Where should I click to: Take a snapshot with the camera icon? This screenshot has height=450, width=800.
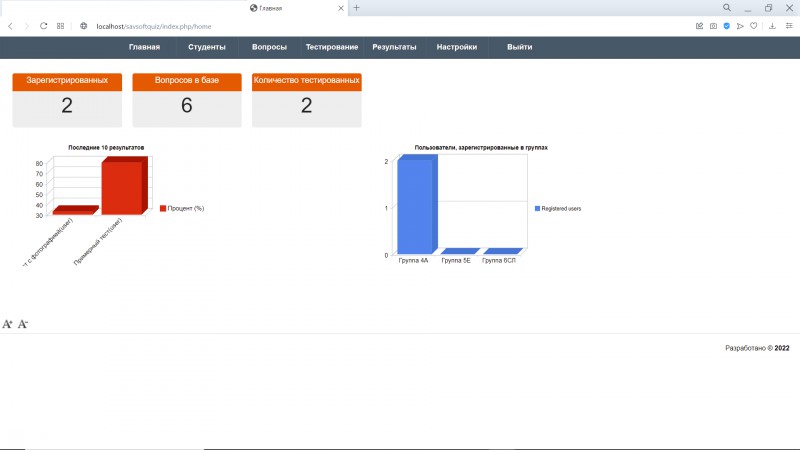[x=713, y=26]
